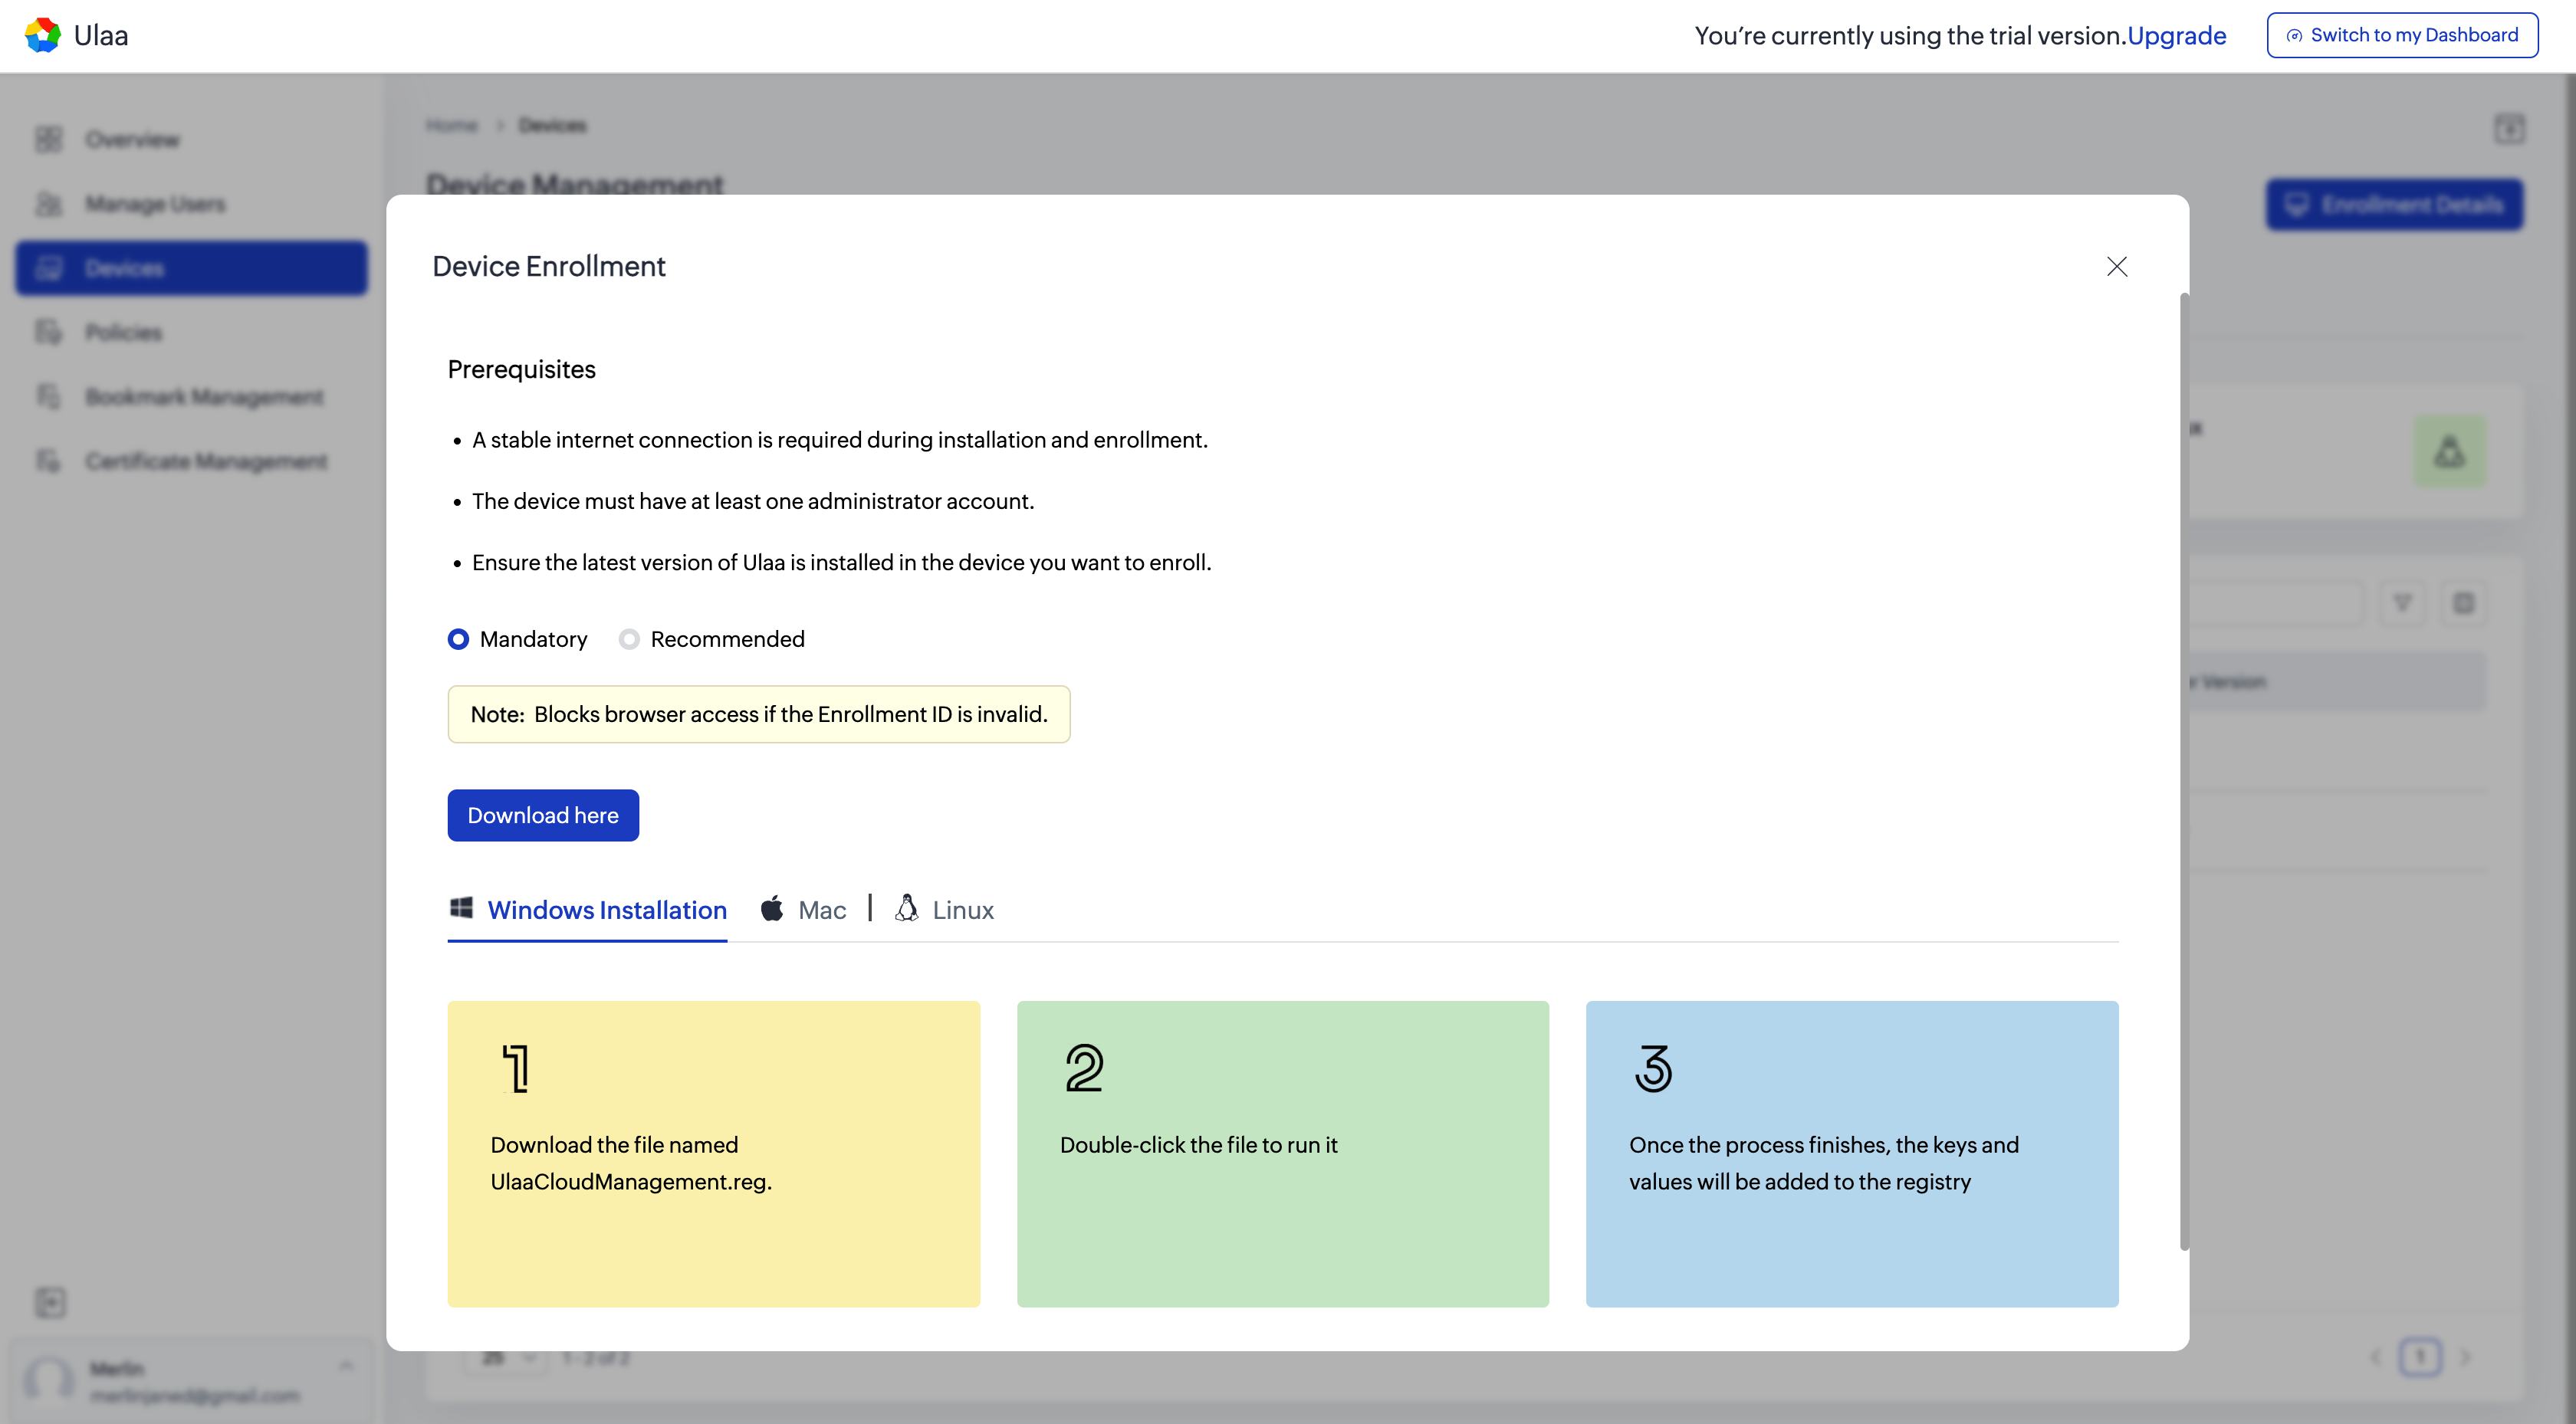Click the Overview sidebar icon
This screenshot has width=2576, height=1424.
tap(49, 139)
